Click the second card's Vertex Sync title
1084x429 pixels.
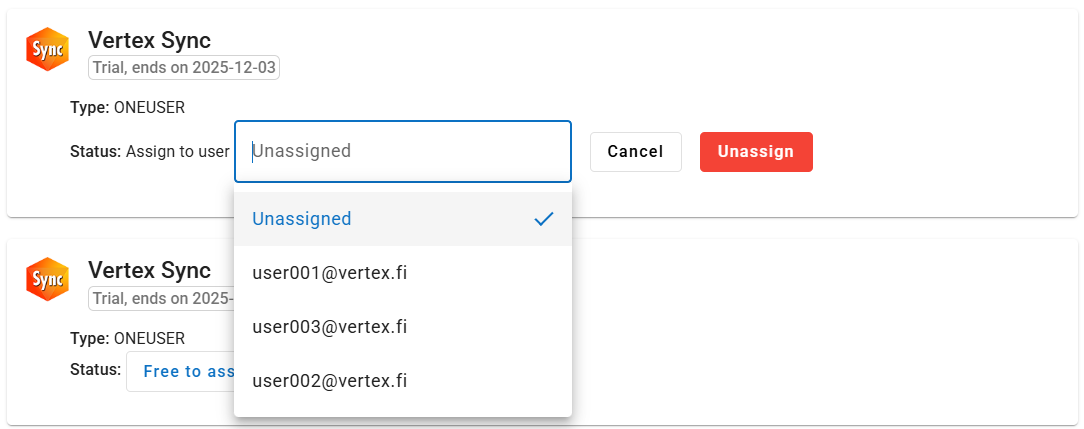tap(149, 270)
